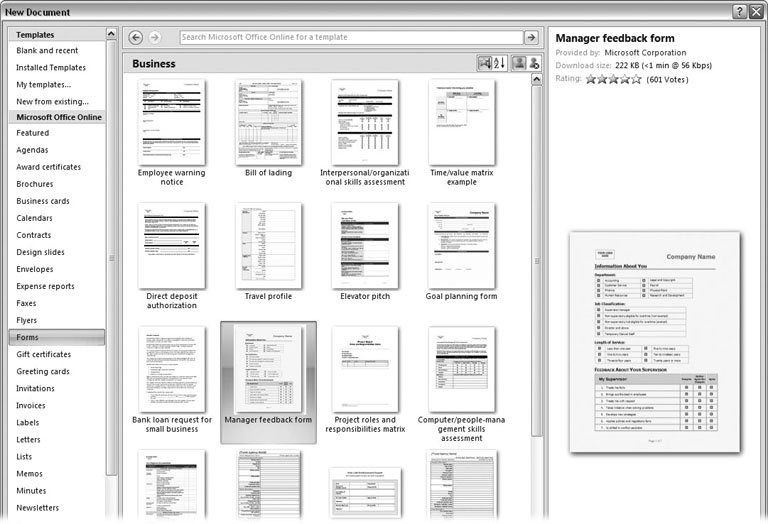Sort templates alphabetically (A-Z icon)

[x=499, y=63]
